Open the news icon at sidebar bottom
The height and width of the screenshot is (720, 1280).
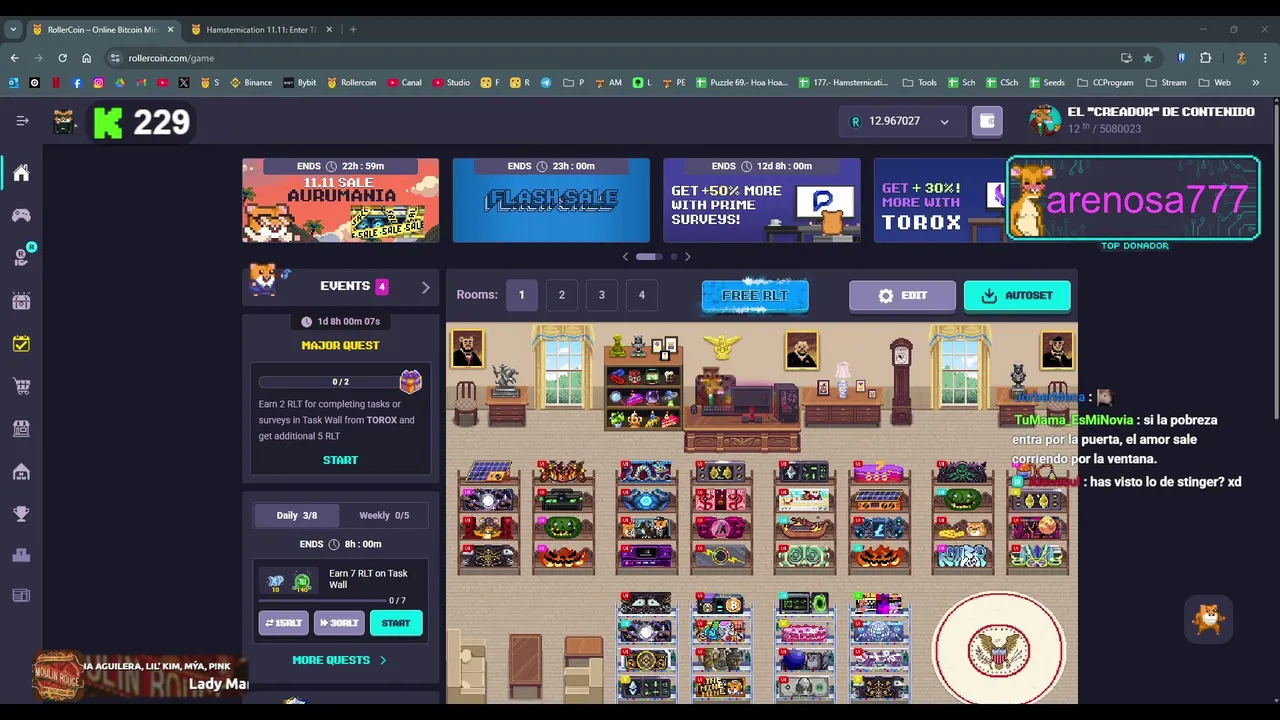point(21,596)
